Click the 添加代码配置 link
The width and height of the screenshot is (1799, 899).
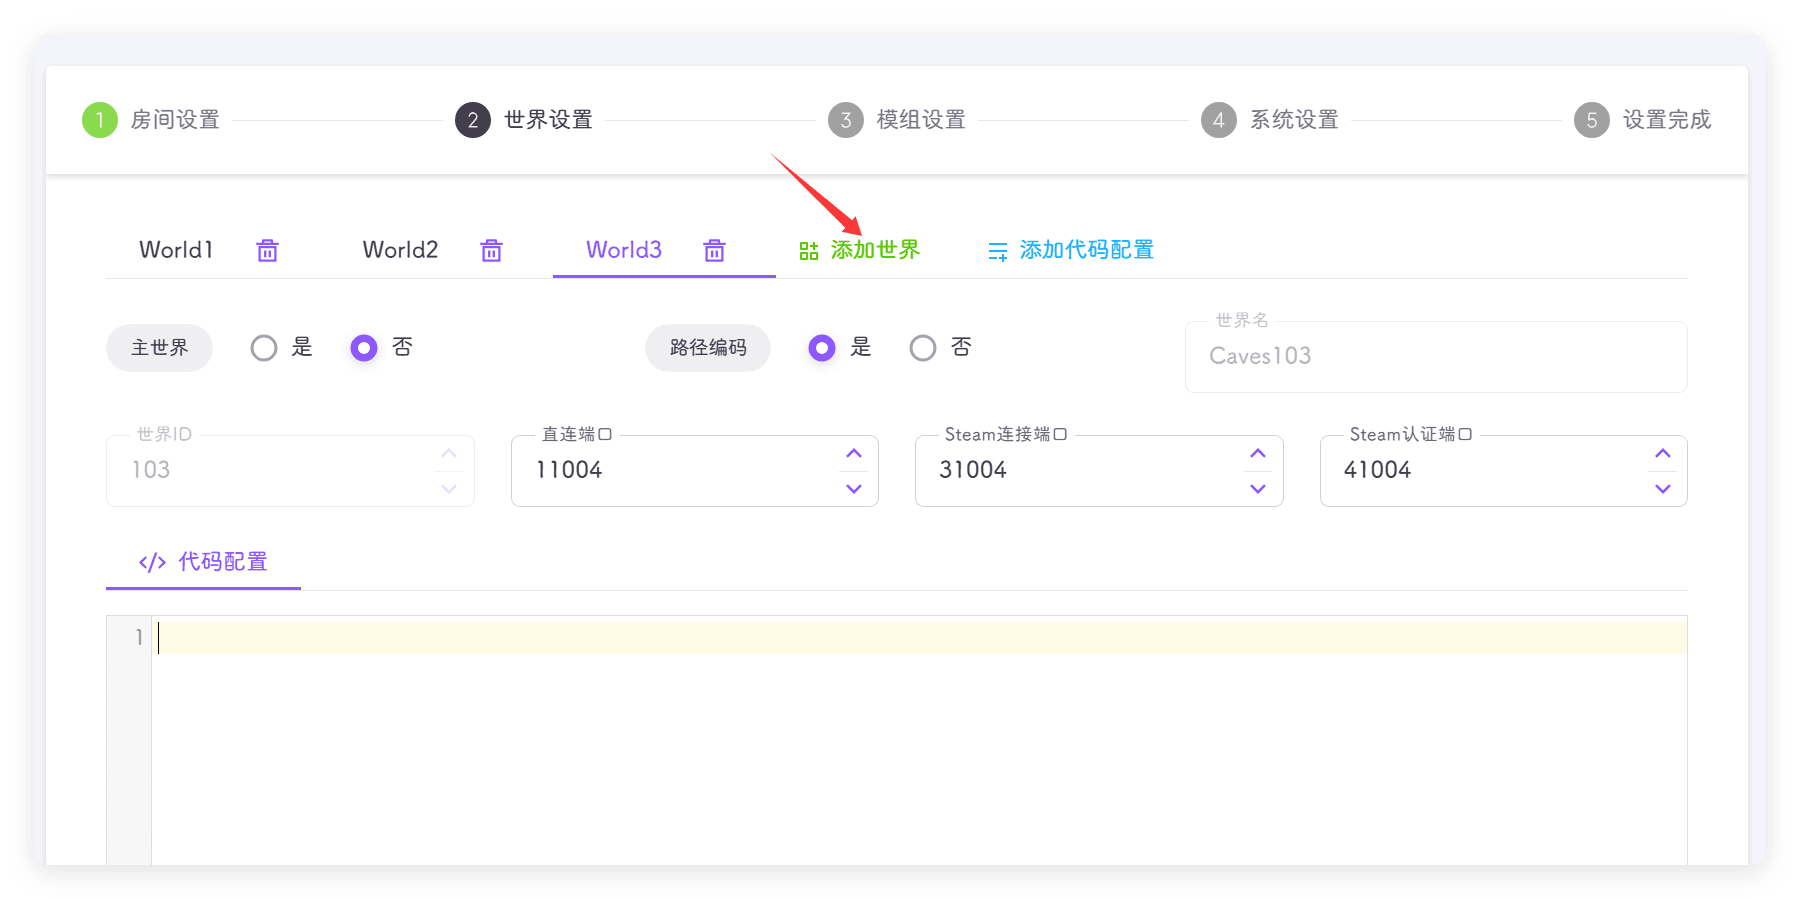pos(1086,250)
